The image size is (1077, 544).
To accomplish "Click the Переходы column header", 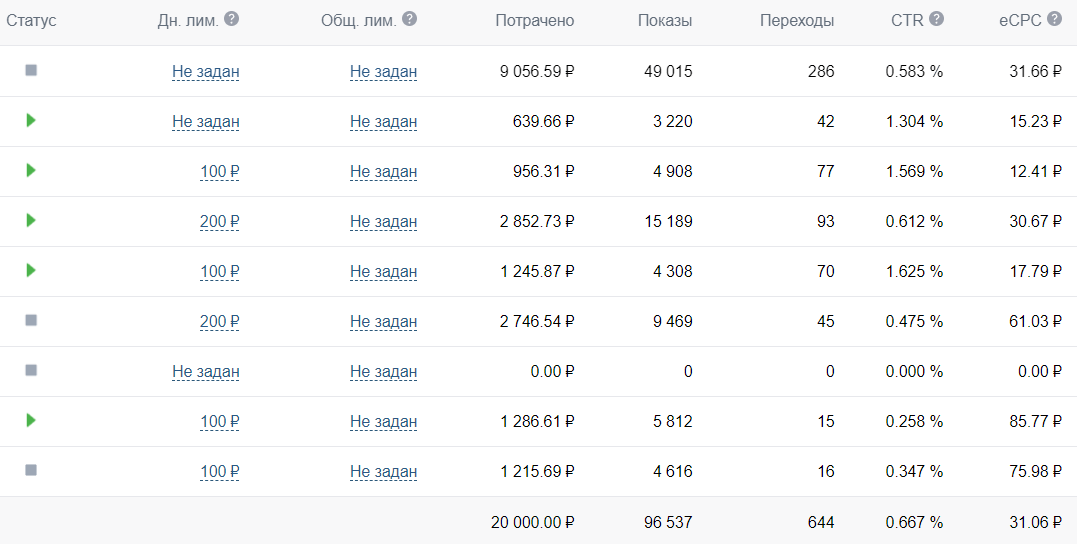I will click(x=797, y=20).
